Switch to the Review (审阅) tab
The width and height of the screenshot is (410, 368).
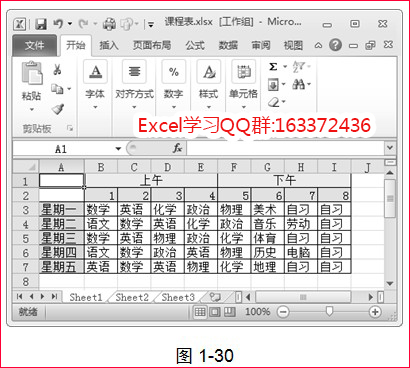click(261, 45)
